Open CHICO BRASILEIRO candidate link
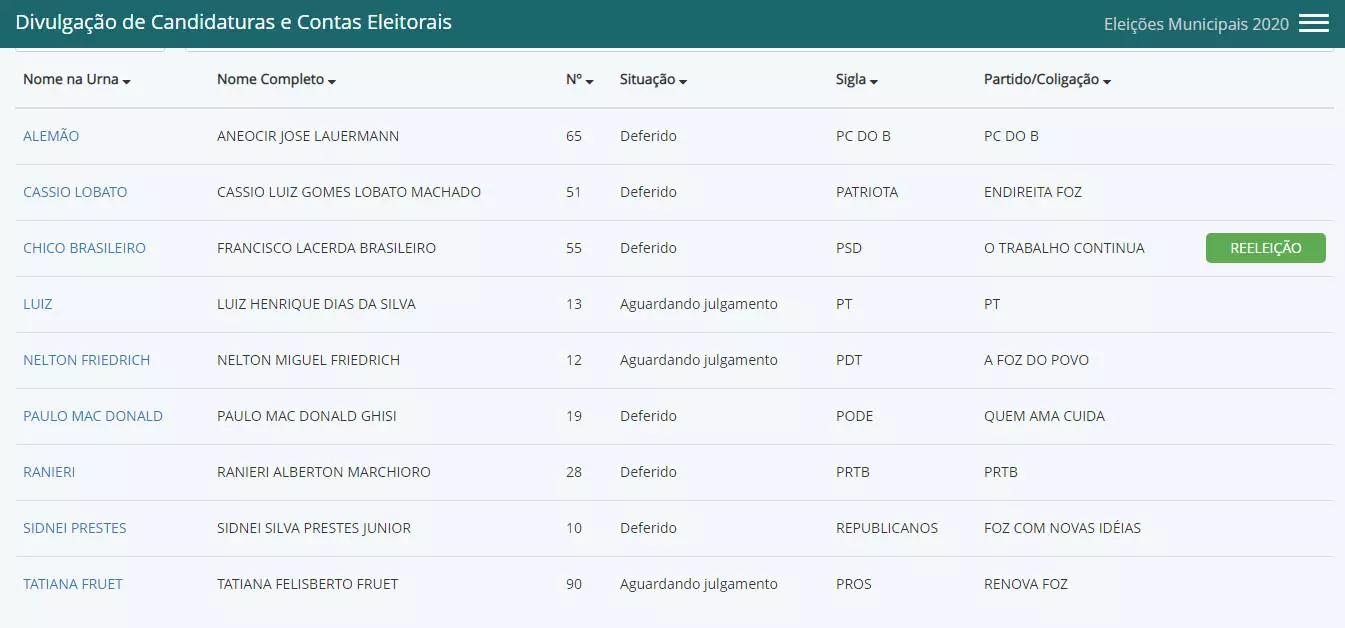This screenshot has height=628, width=1345. (x=84, y=248)
